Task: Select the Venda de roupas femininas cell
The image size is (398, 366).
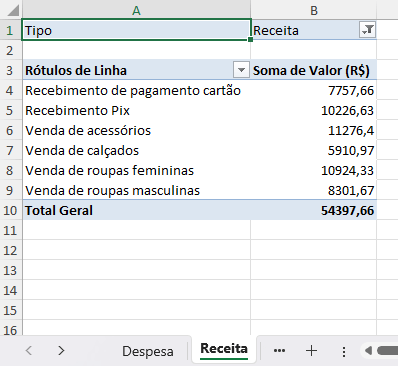Action: click(x=136, y=170)
